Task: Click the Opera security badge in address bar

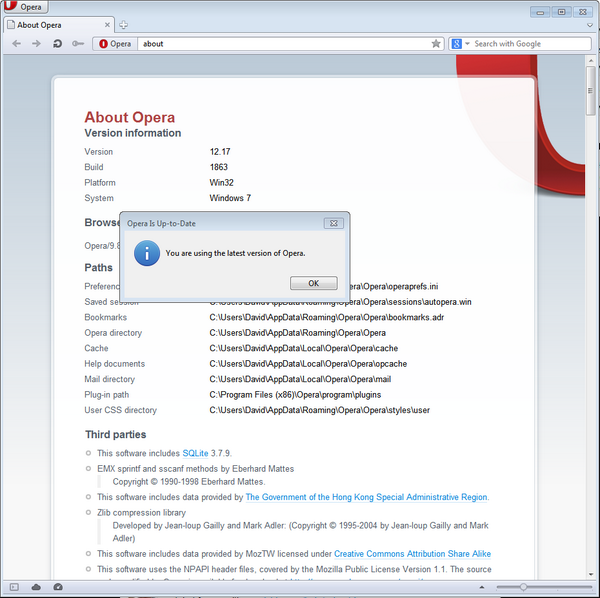Action: tap(115, 44)
